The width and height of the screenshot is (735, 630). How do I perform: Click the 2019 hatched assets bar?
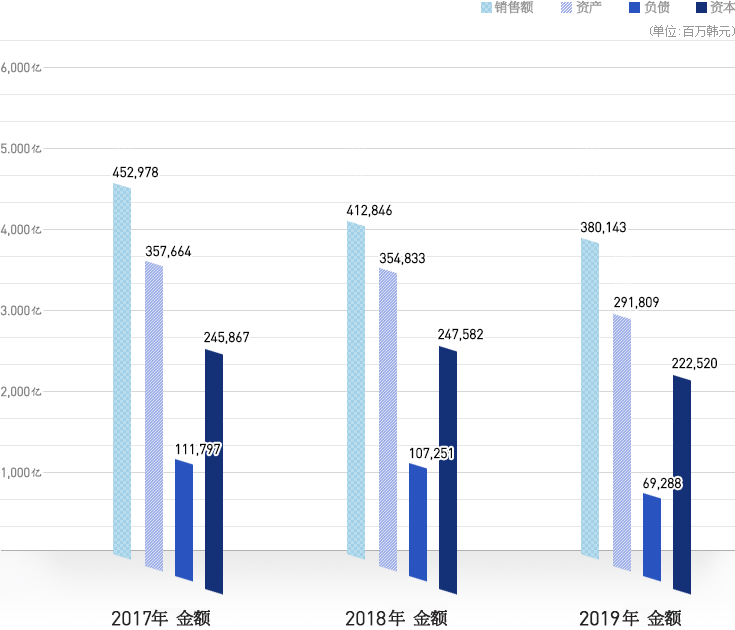[622, 442]
